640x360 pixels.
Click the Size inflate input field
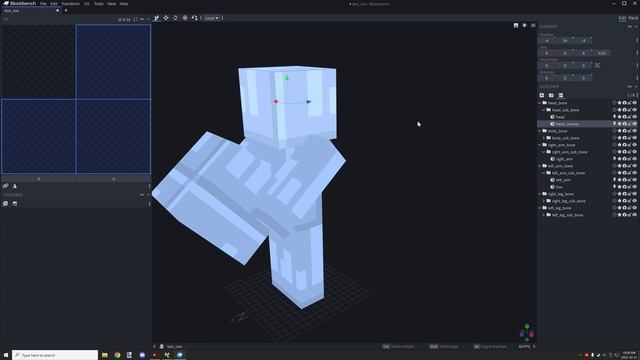pos(602,53)
